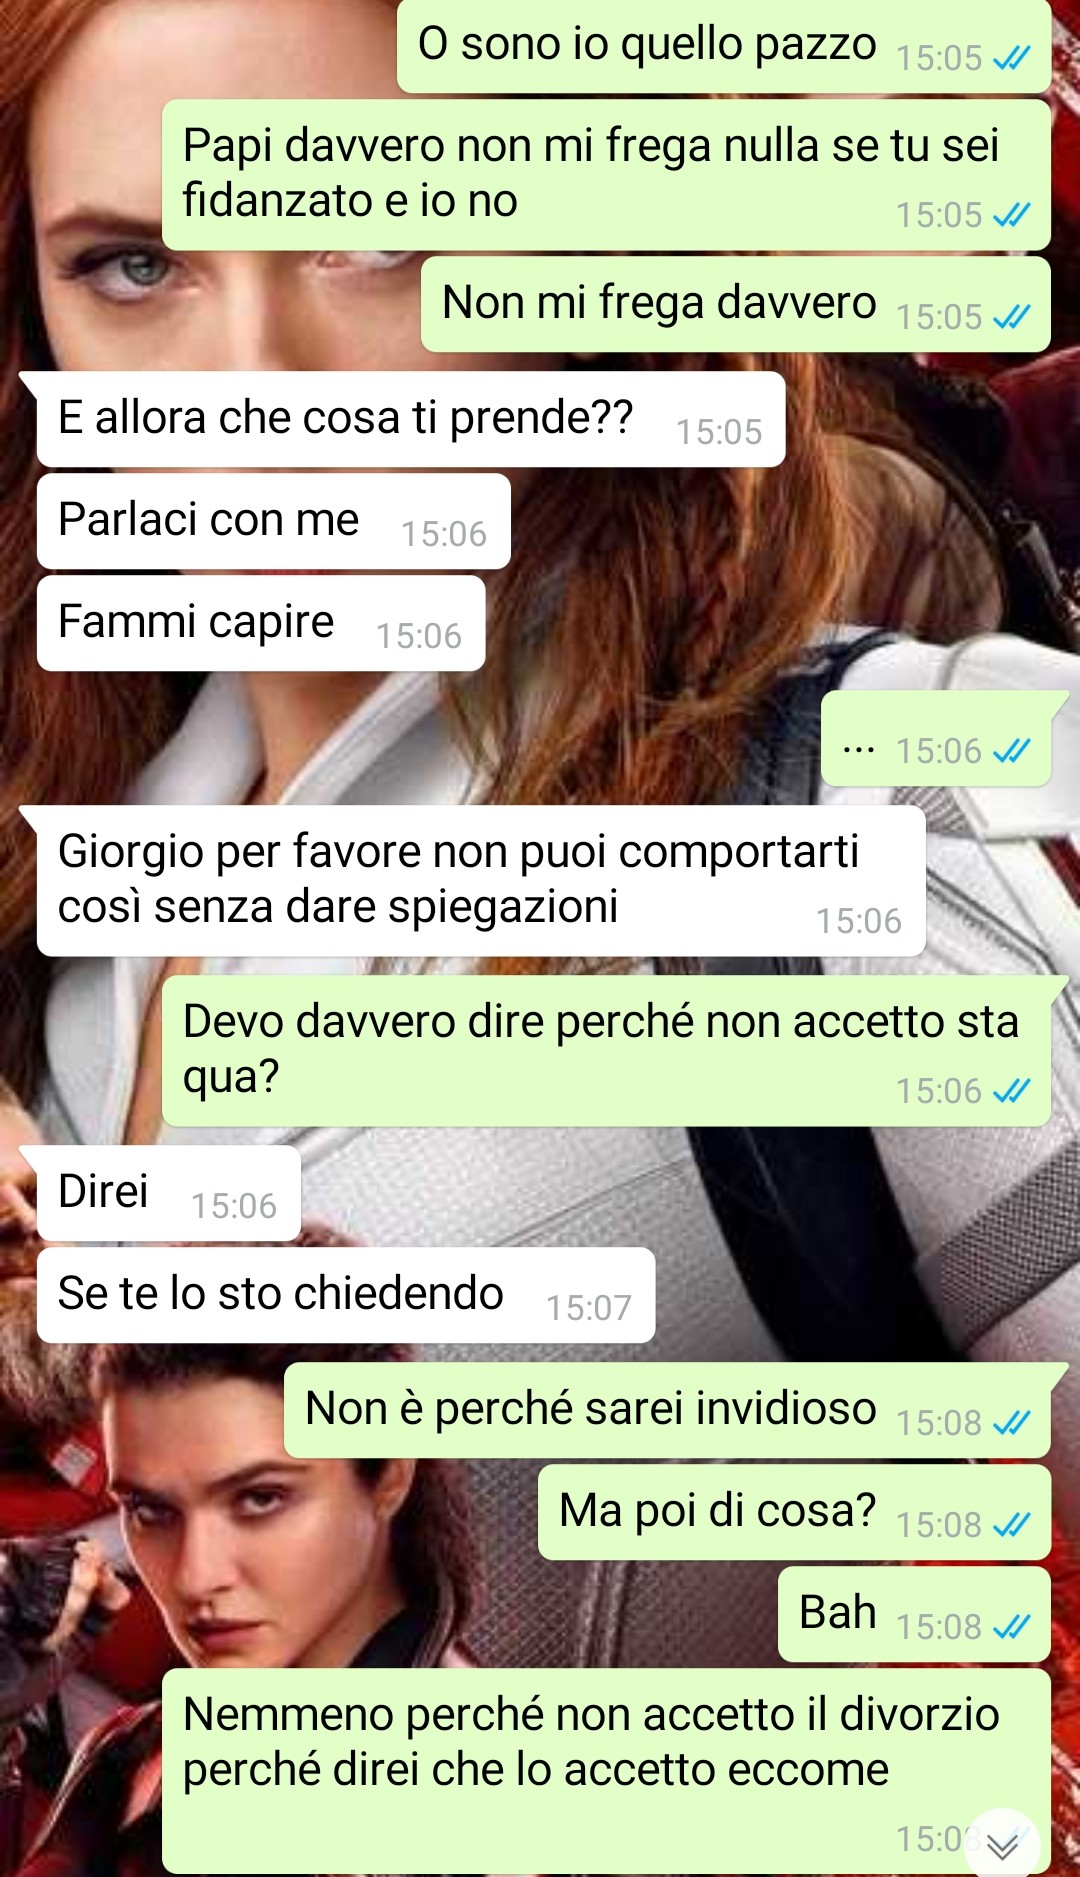The image size is (1080, 1877).
Task: Tap the read receipt ticks on the '...' message
Action: (x=1011, y=752)
